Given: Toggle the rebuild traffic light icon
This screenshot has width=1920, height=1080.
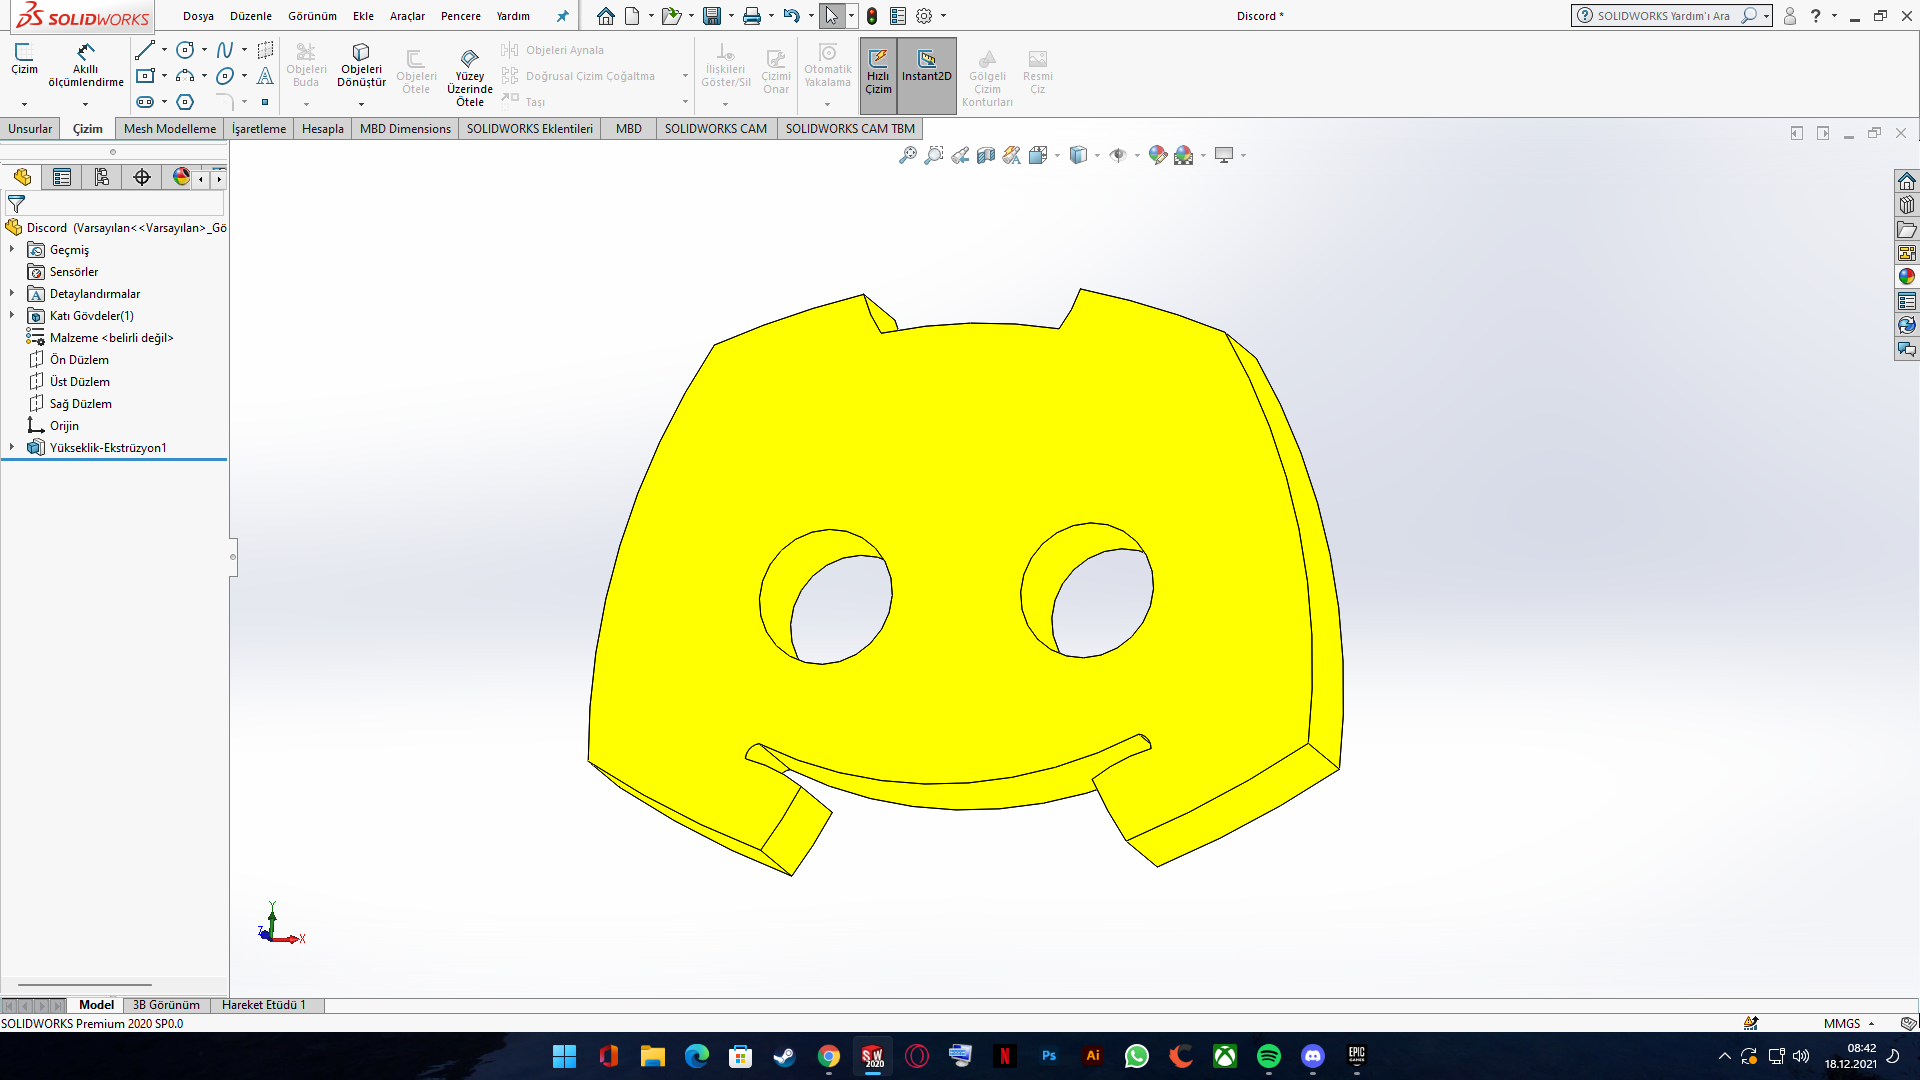Looking at the screenshot, I should 872,16.
